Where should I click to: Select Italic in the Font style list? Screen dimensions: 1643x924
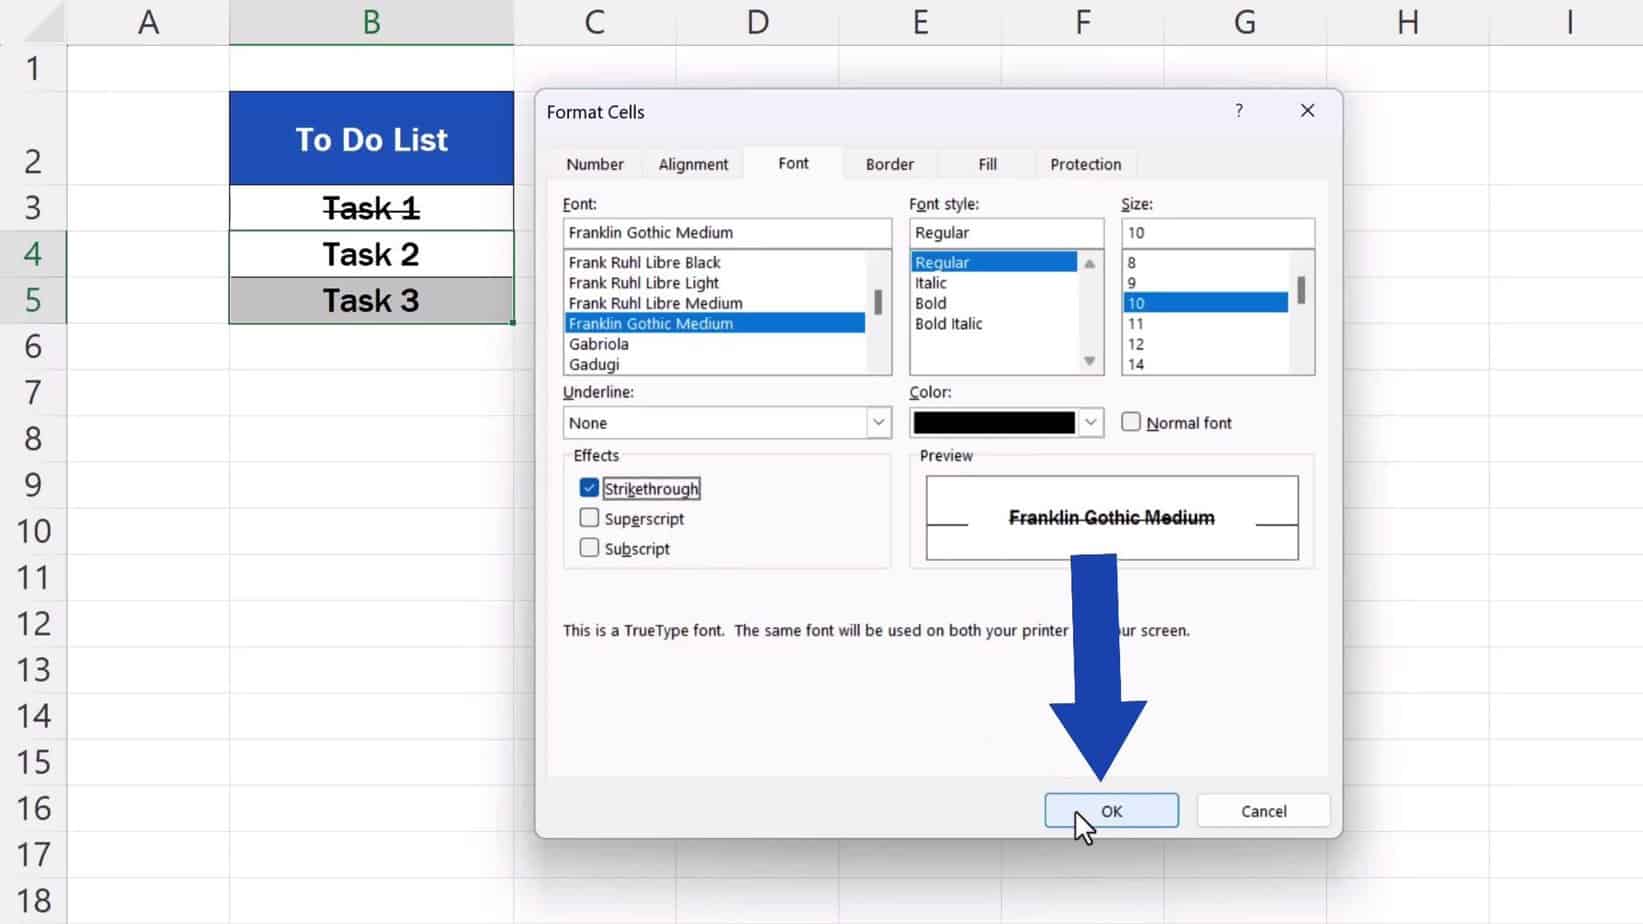pos(931,283)
